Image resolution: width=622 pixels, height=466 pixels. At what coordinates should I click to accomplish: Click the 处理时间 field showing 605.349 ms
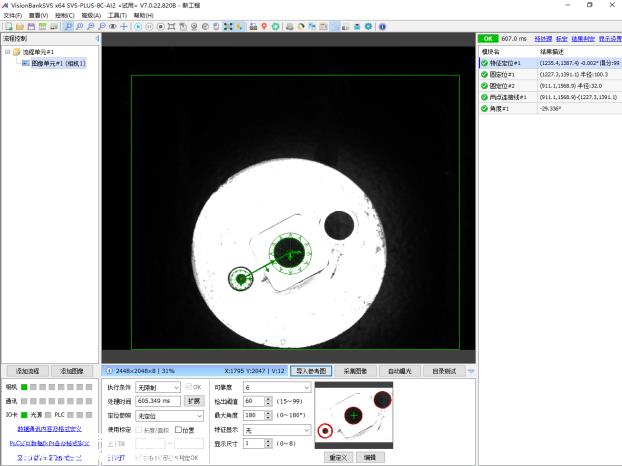[158, 401]
